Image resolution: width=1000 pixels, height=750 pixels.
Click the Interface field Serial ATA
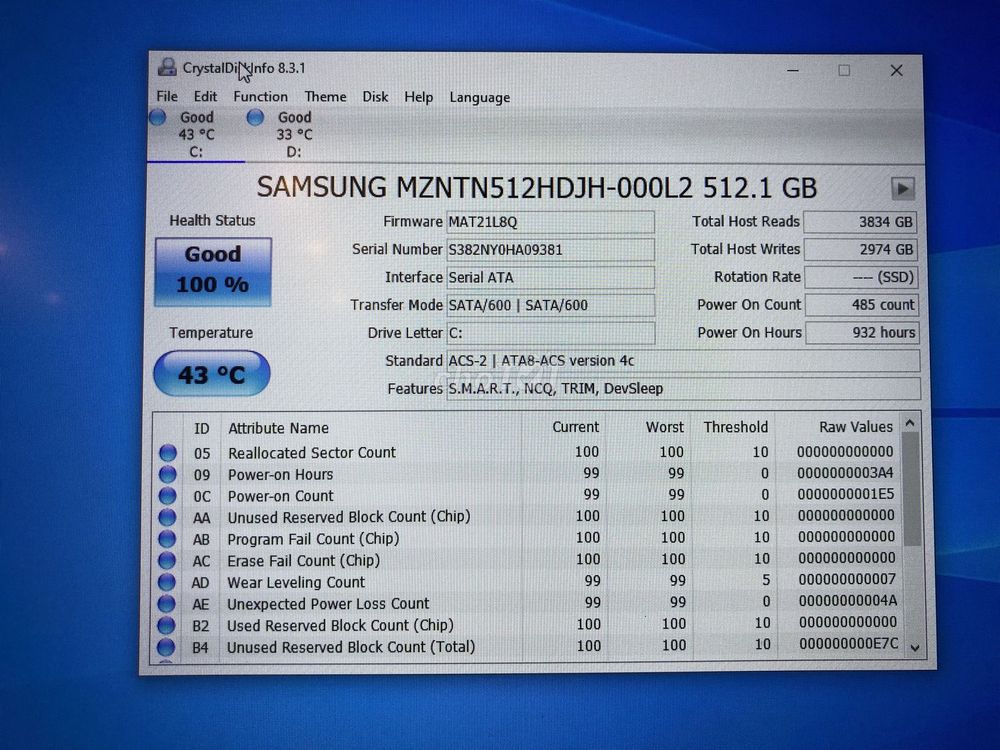pyautogui.click(x=550, y=277)
